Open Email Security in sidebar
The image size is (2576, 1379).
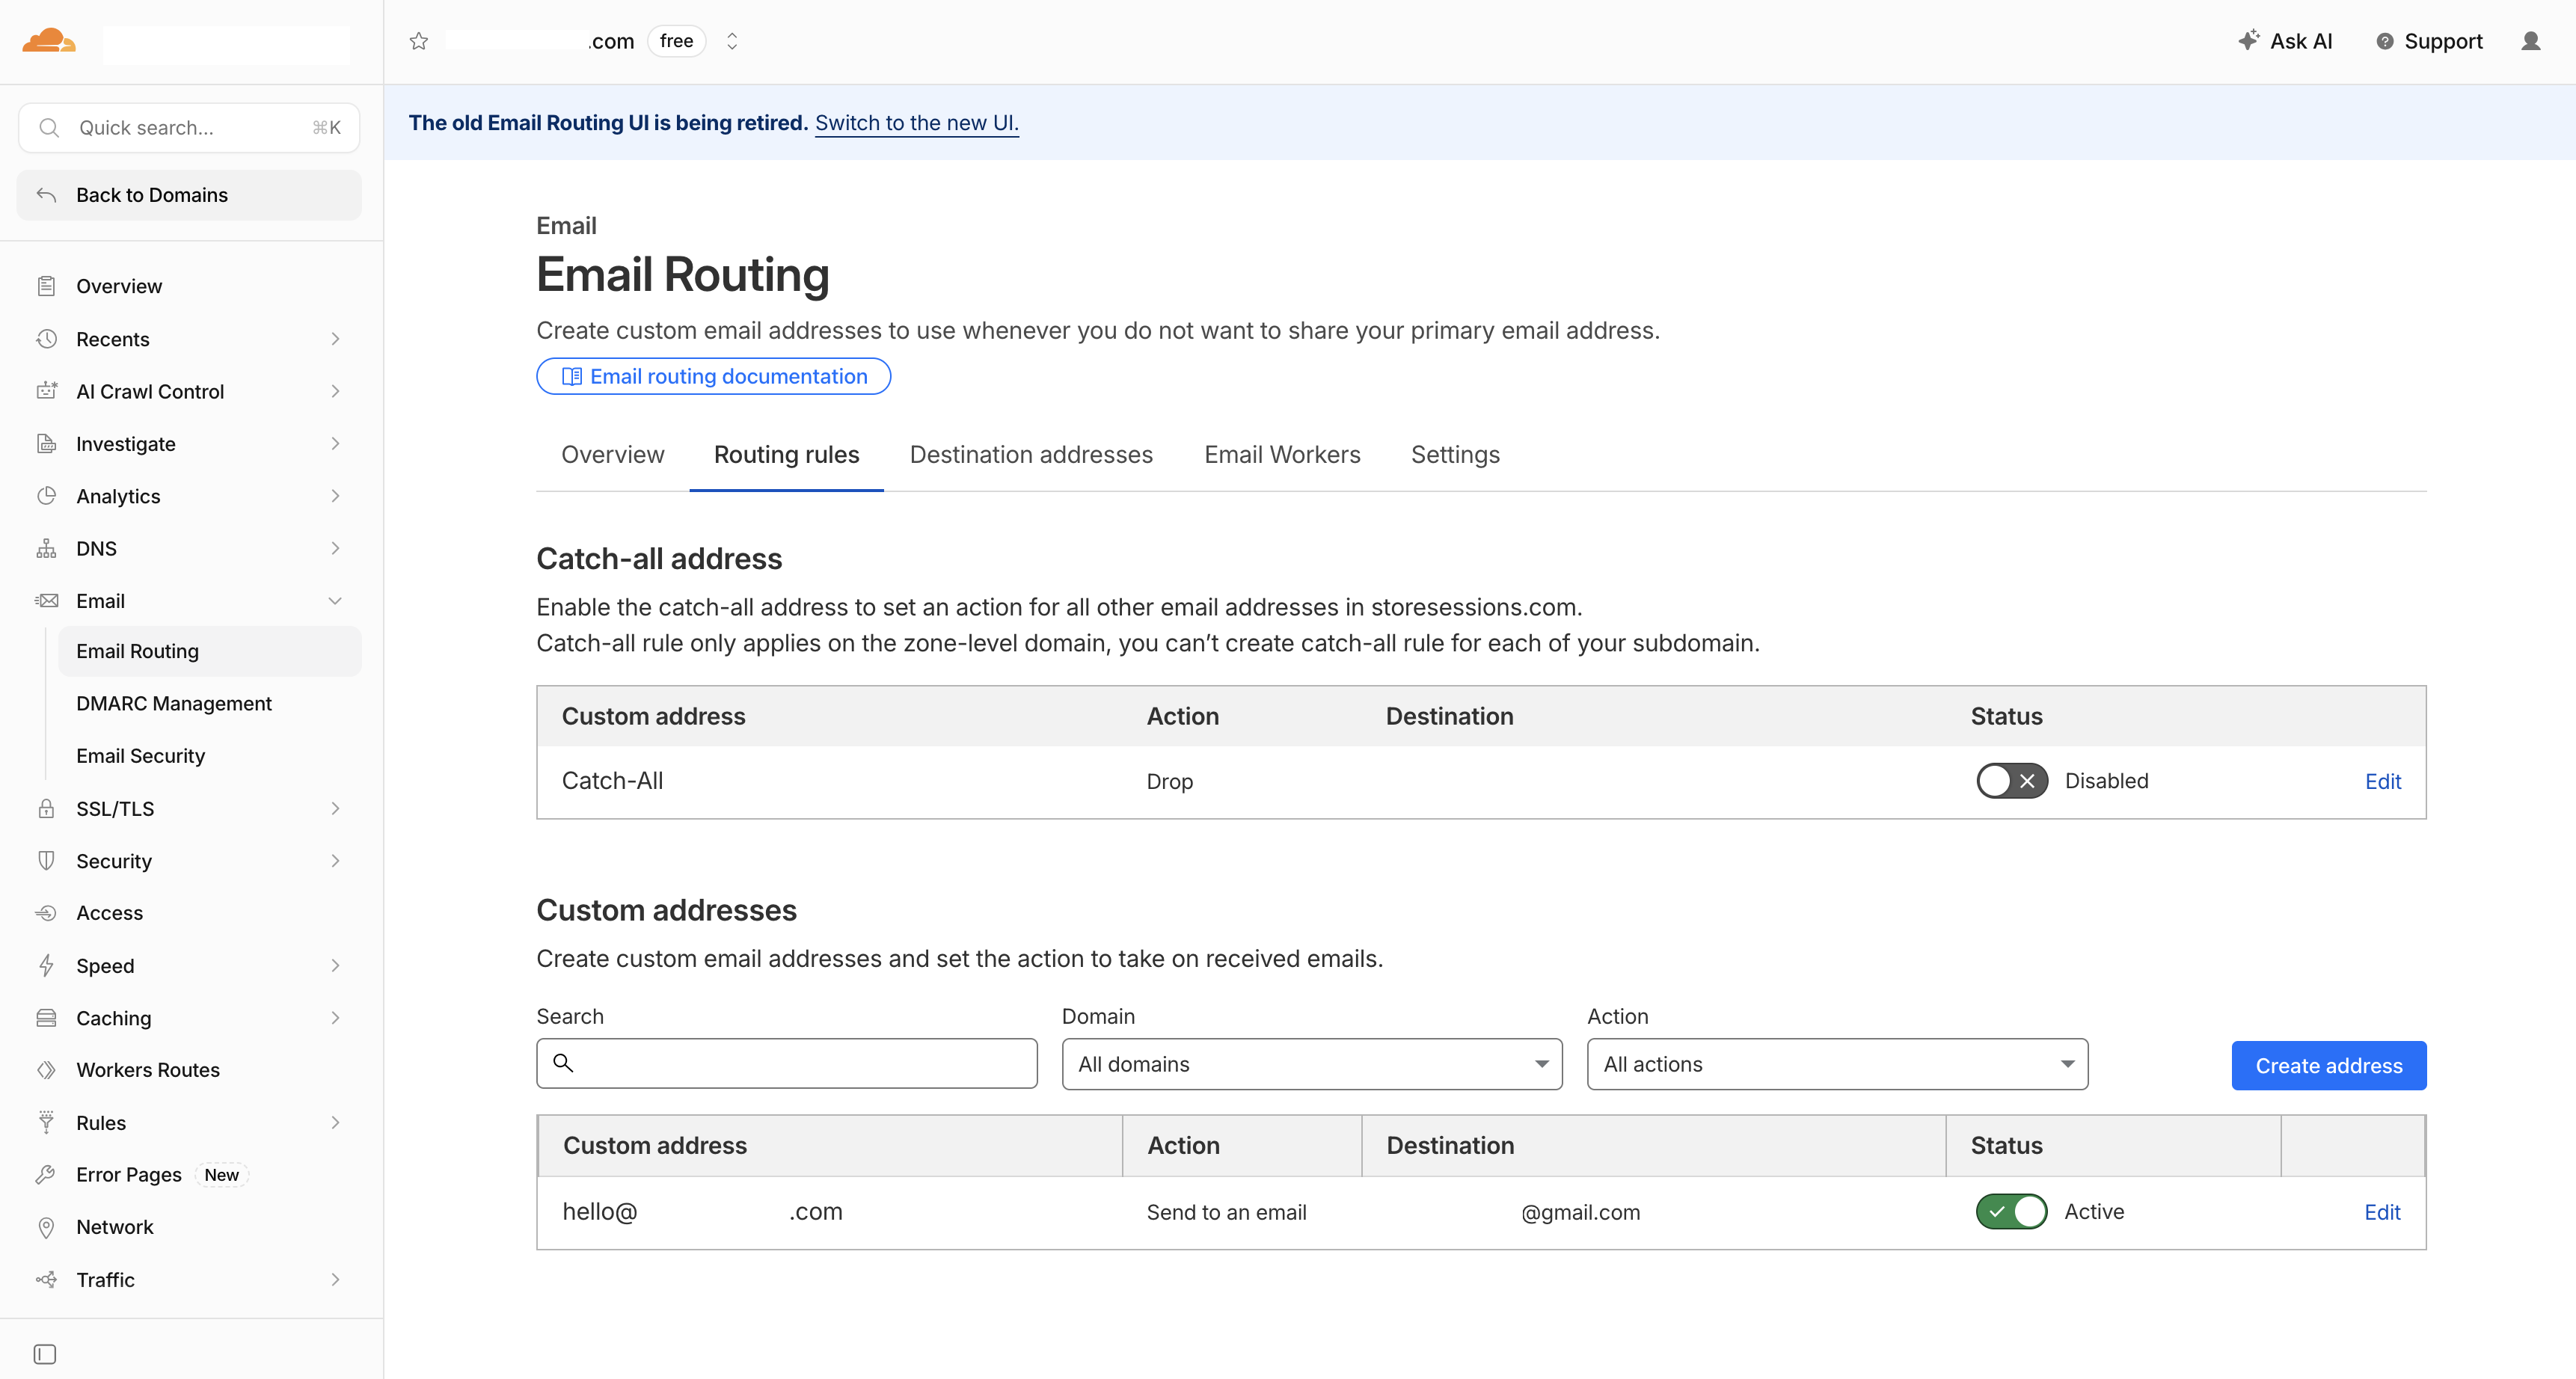pos(209,756)
